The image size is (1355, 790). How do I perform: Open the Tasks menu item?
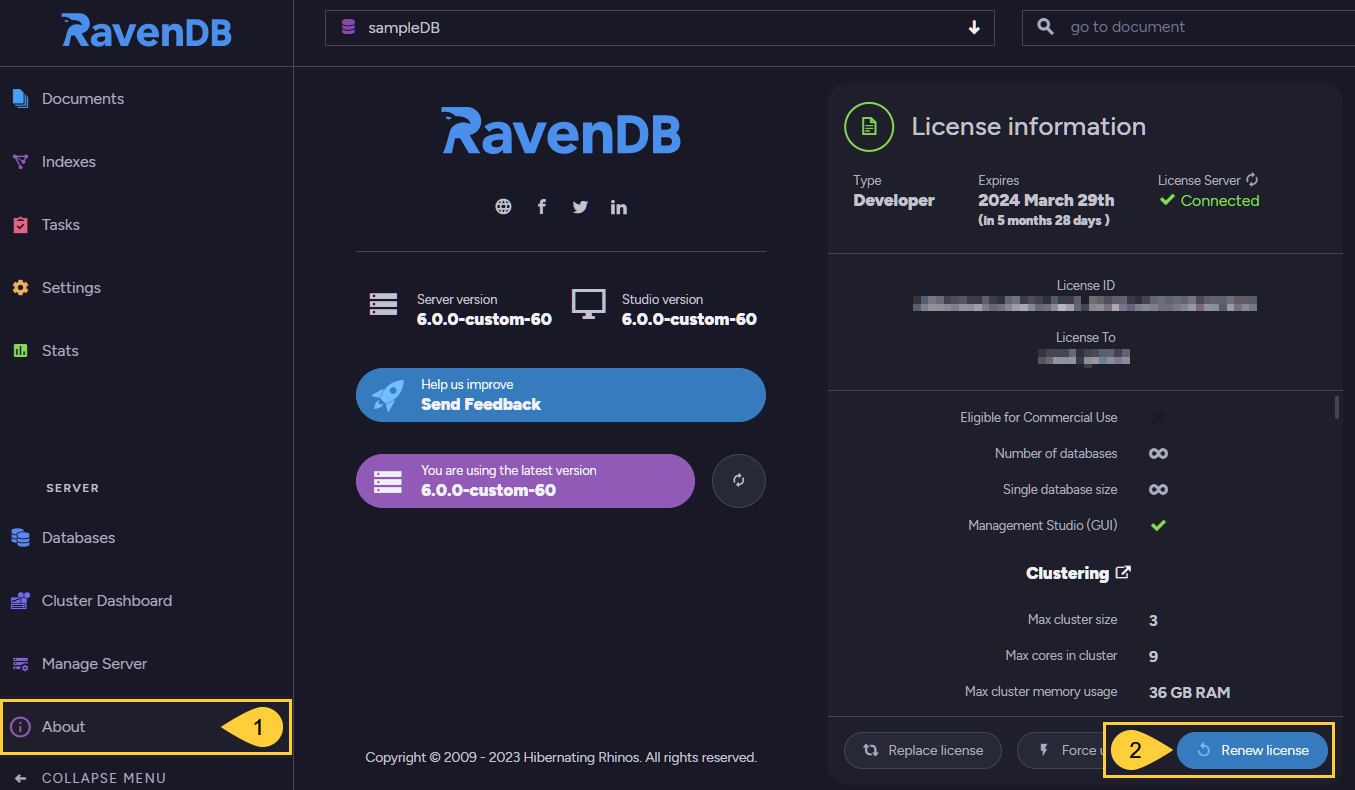146,225
